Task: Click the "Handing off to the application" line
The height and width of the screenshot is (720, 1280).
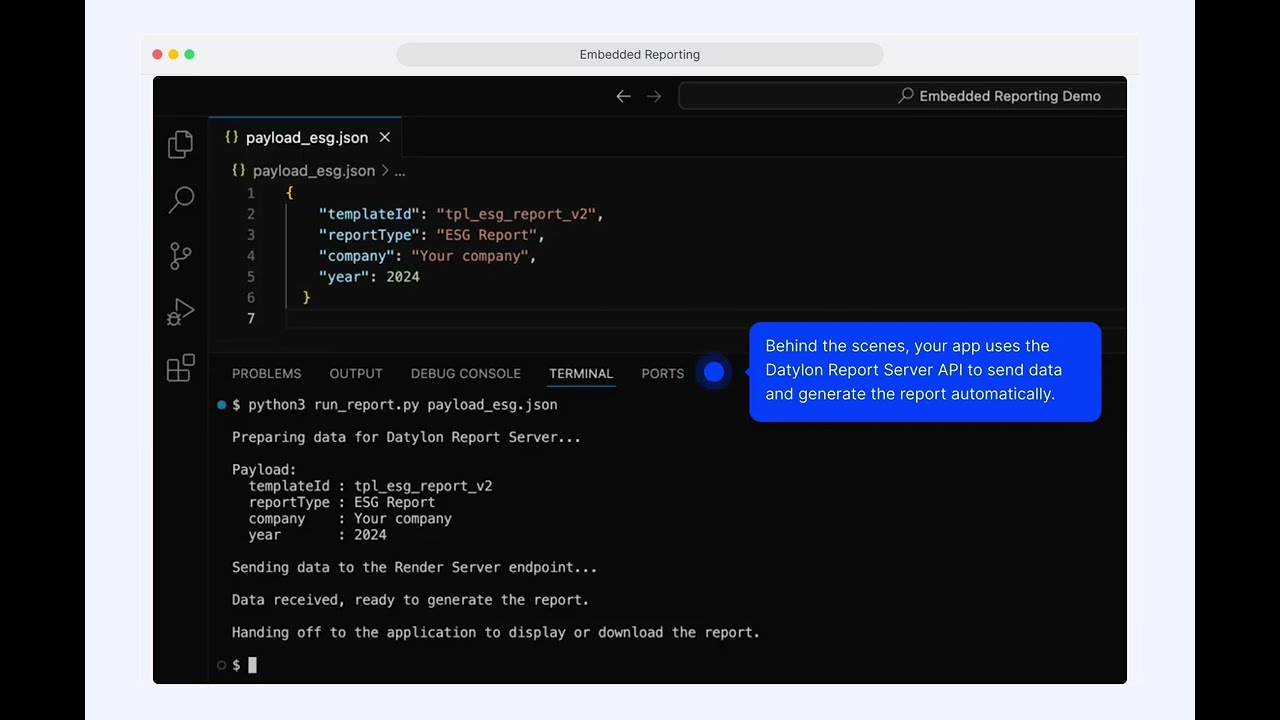Action: 496,632
